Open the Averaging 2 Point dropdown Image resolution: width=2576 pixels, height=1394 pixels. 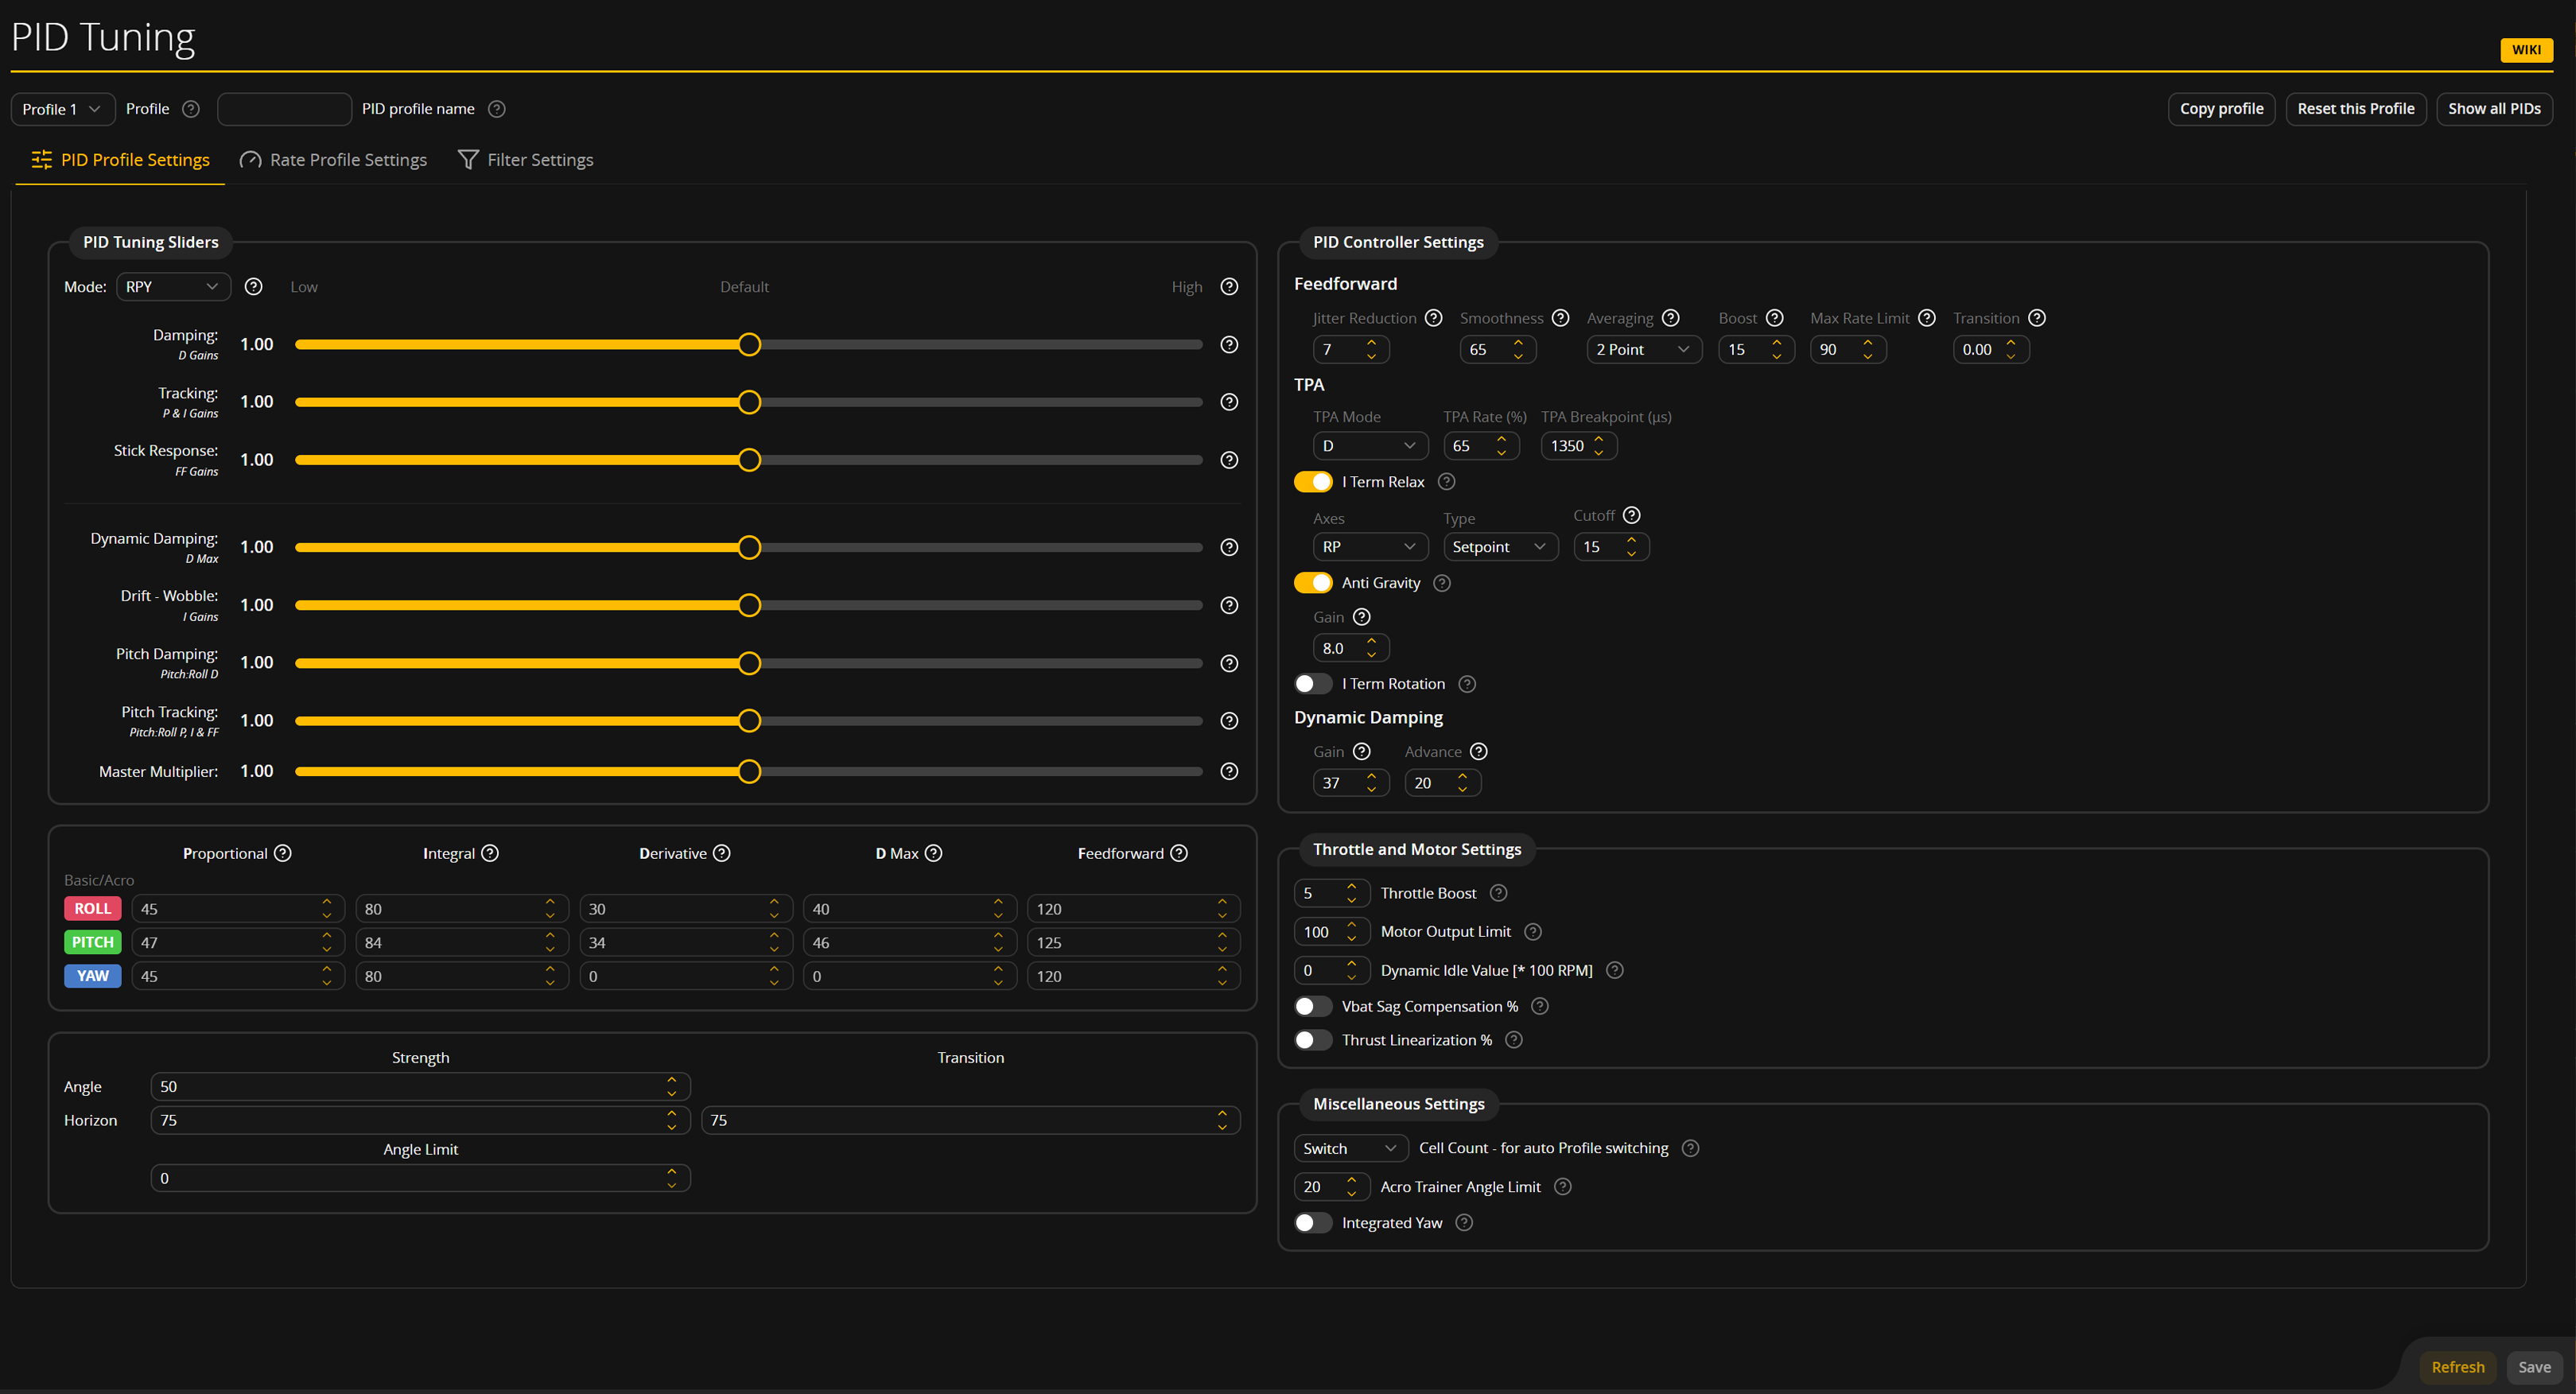[x=1643, y=349]
